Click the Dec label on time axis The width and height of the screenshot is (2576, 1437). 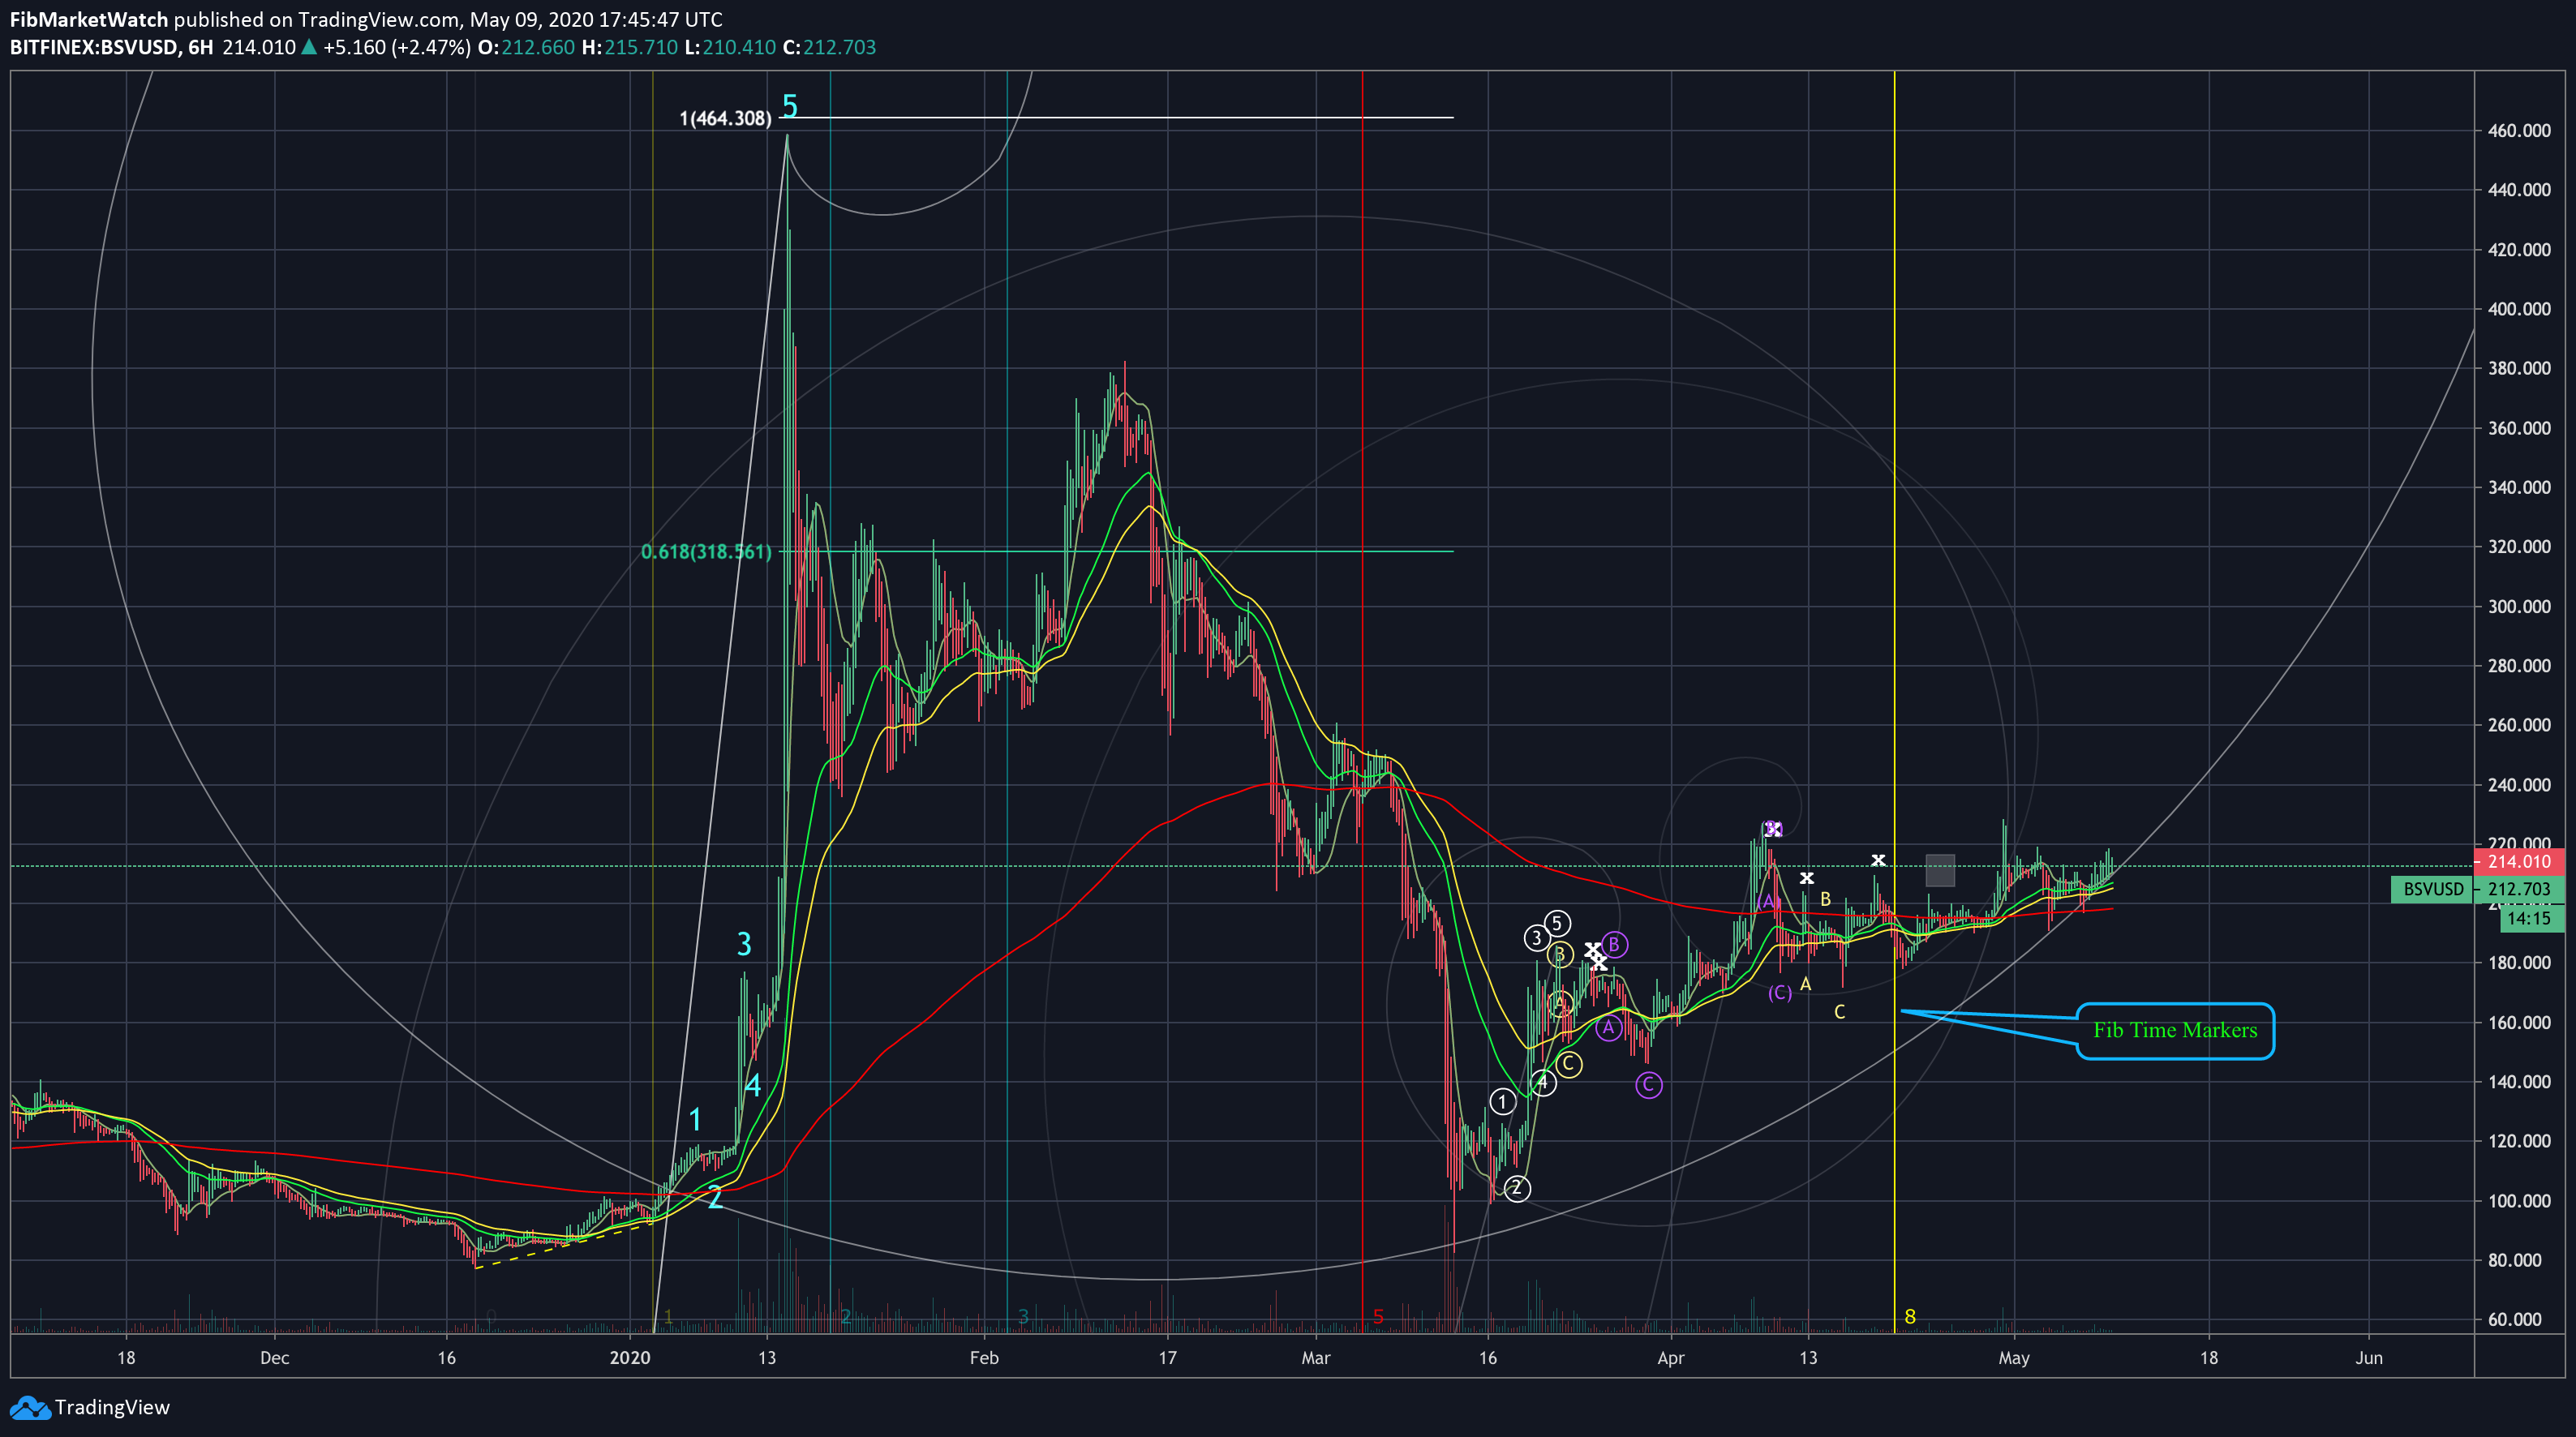274,1358
